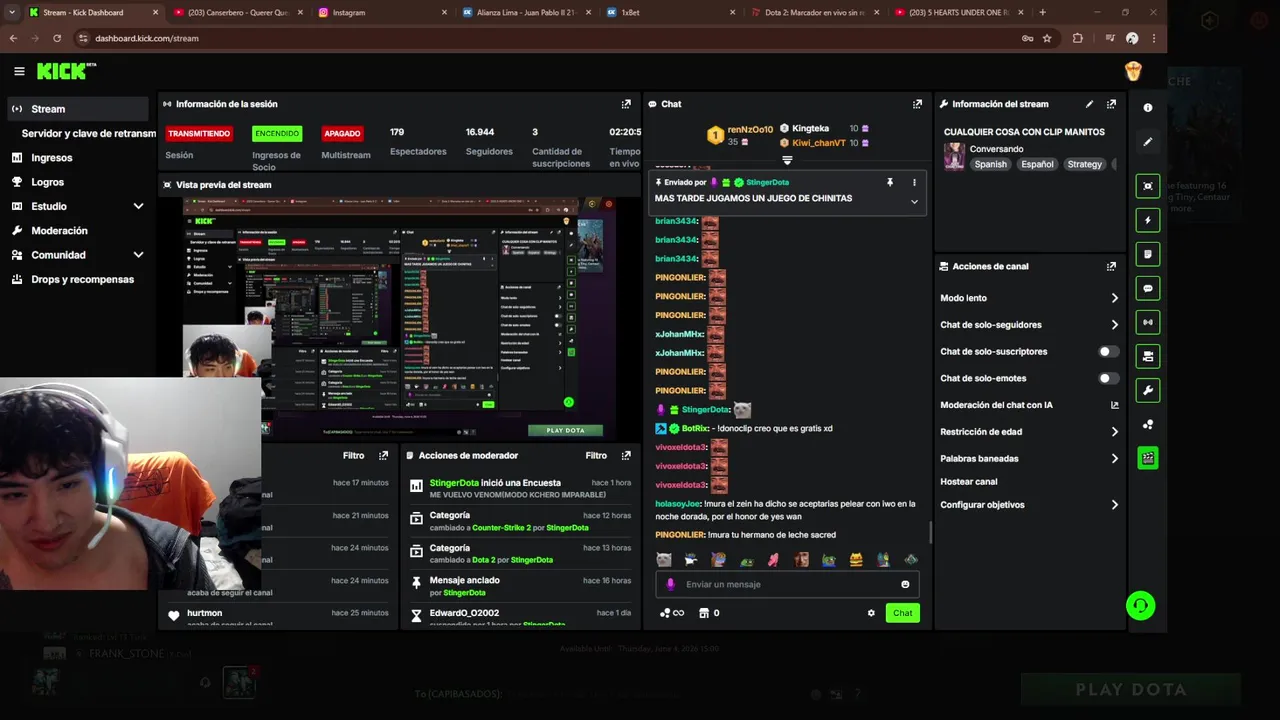This screenshot has width=1280, height=720.
Task: Open Palabras baneadas settings
Action: 1029,458
